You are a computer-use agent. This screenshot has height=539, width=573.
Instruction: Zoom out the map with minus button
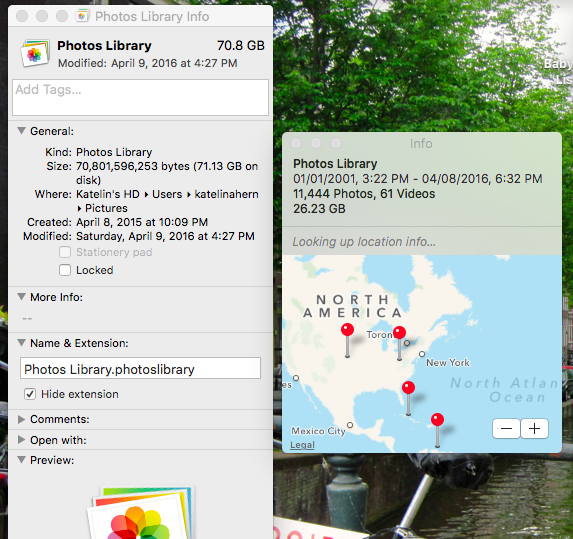pyautogui.click(x=506, y=428)
